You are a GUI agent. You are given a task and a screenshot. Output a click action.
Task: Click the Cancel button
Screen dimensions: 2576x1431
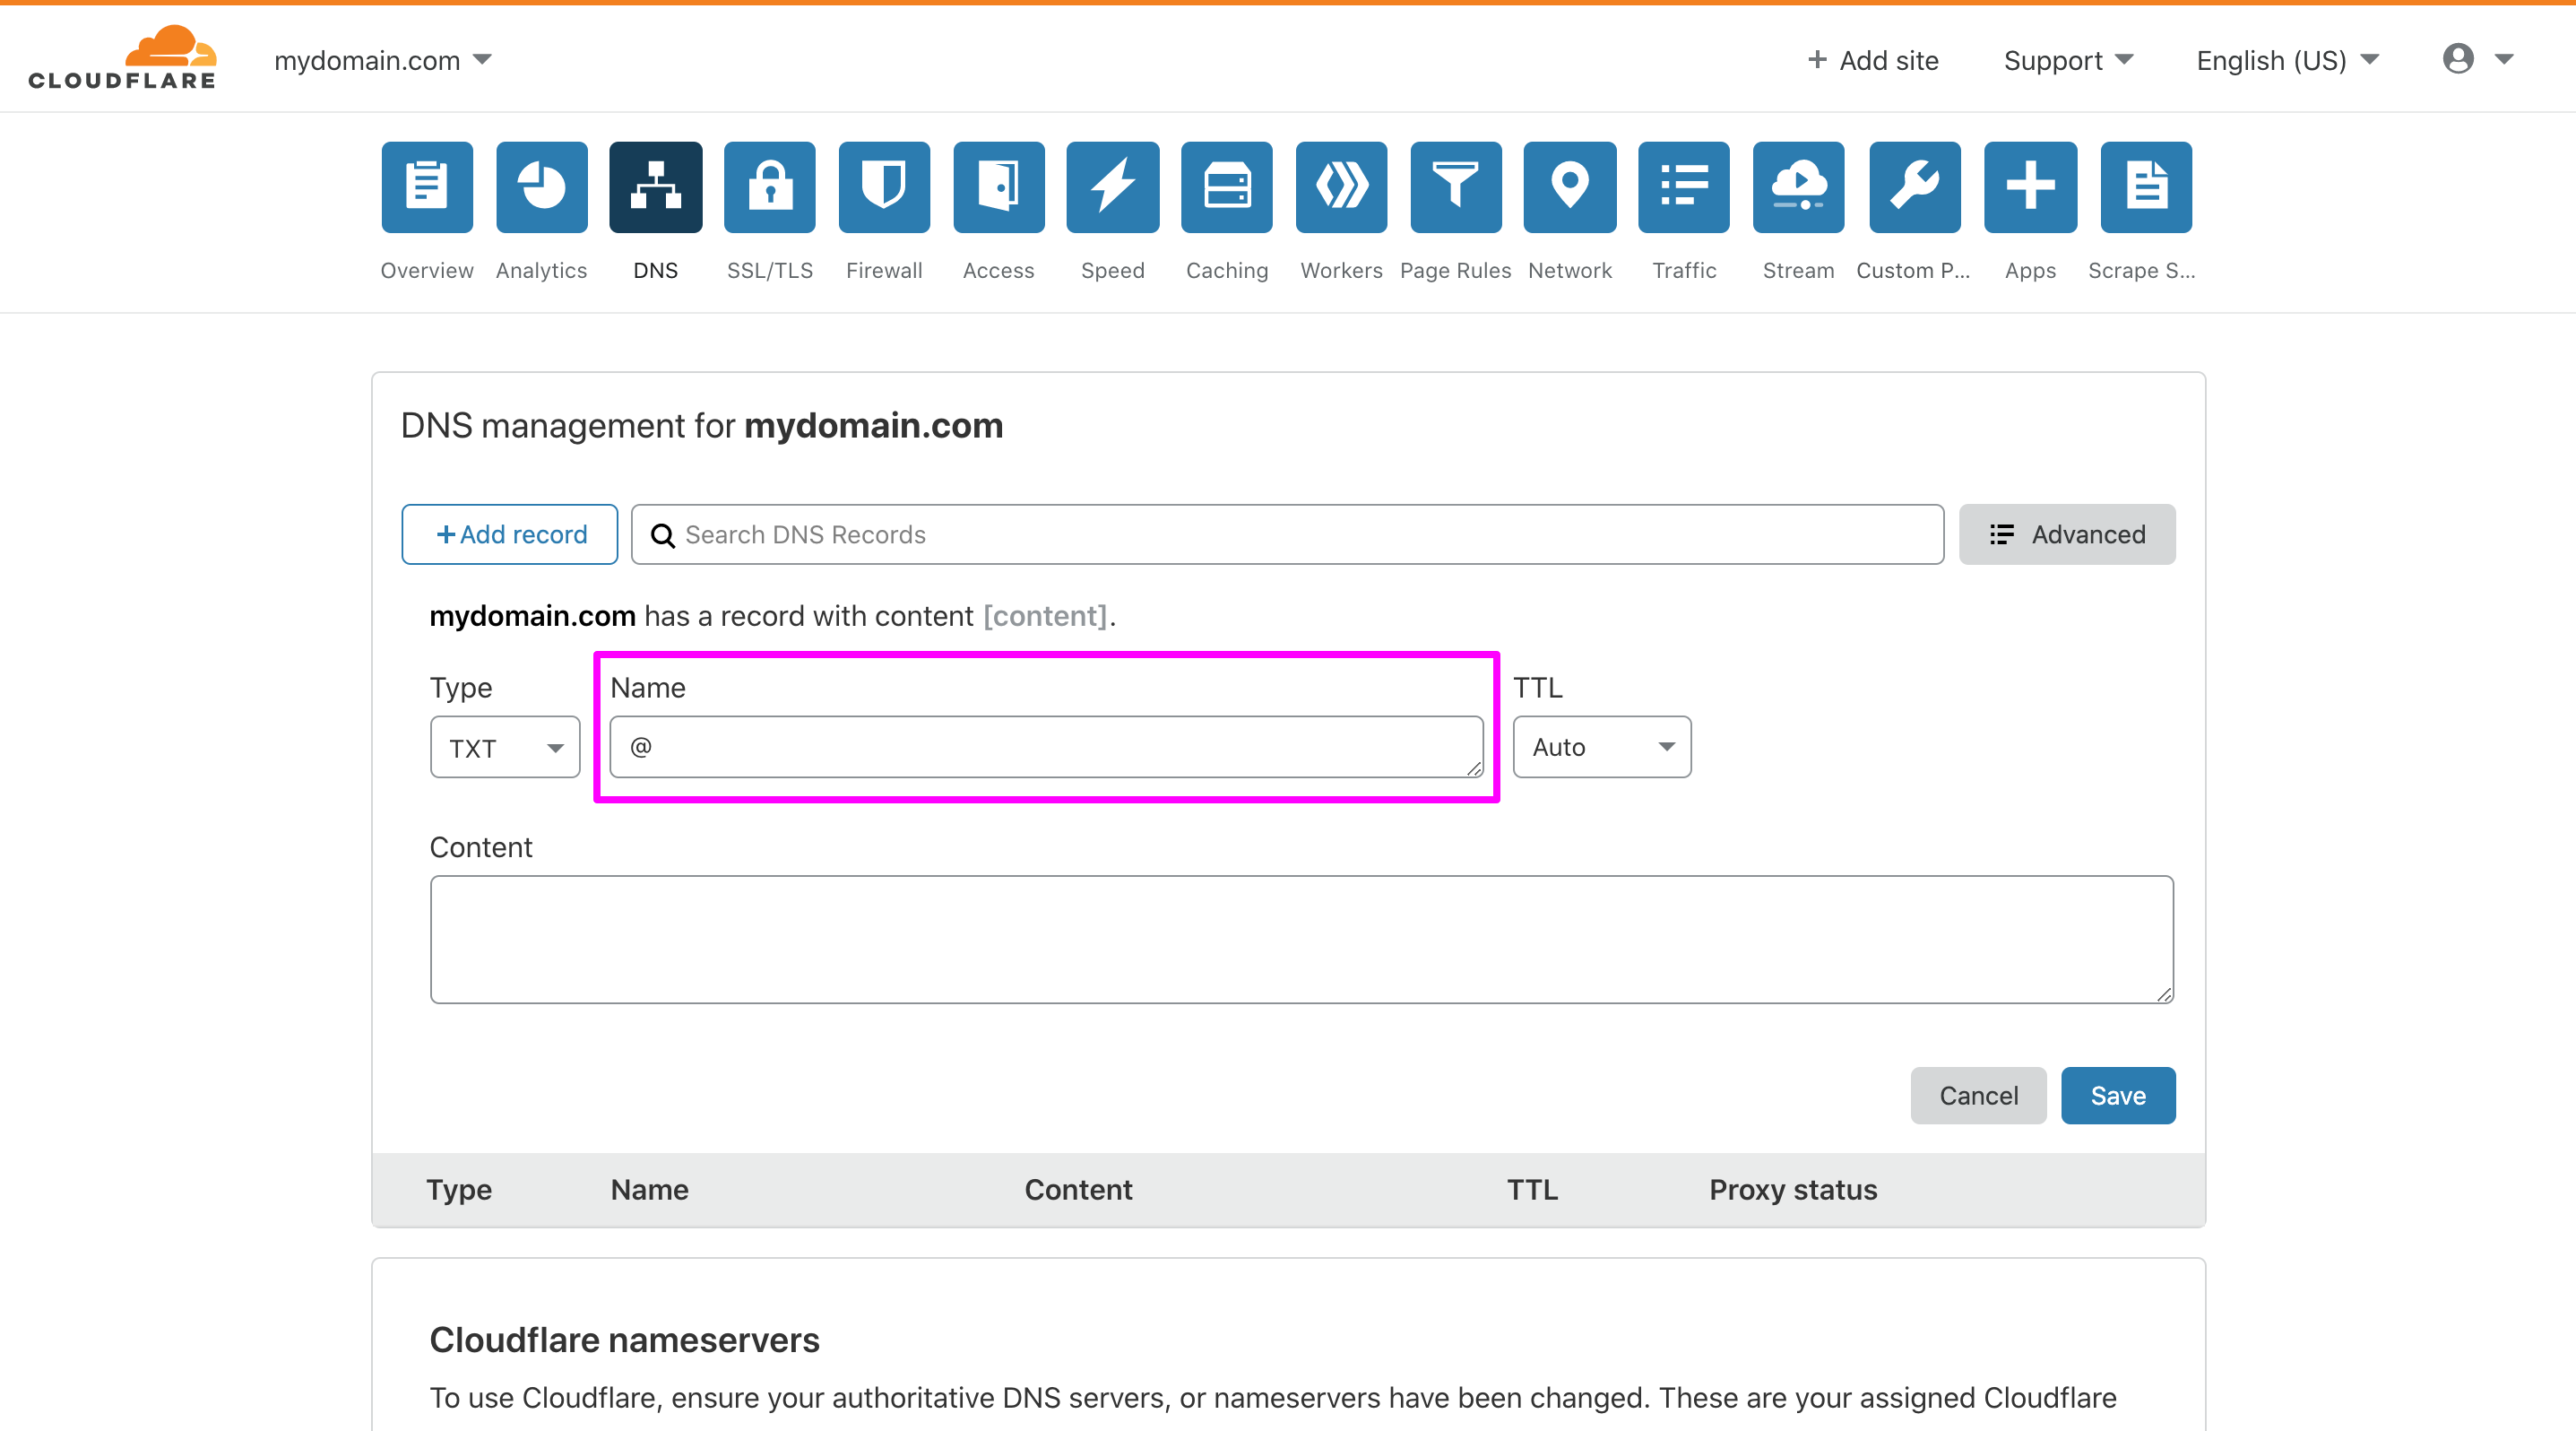pos(1977,1095)
